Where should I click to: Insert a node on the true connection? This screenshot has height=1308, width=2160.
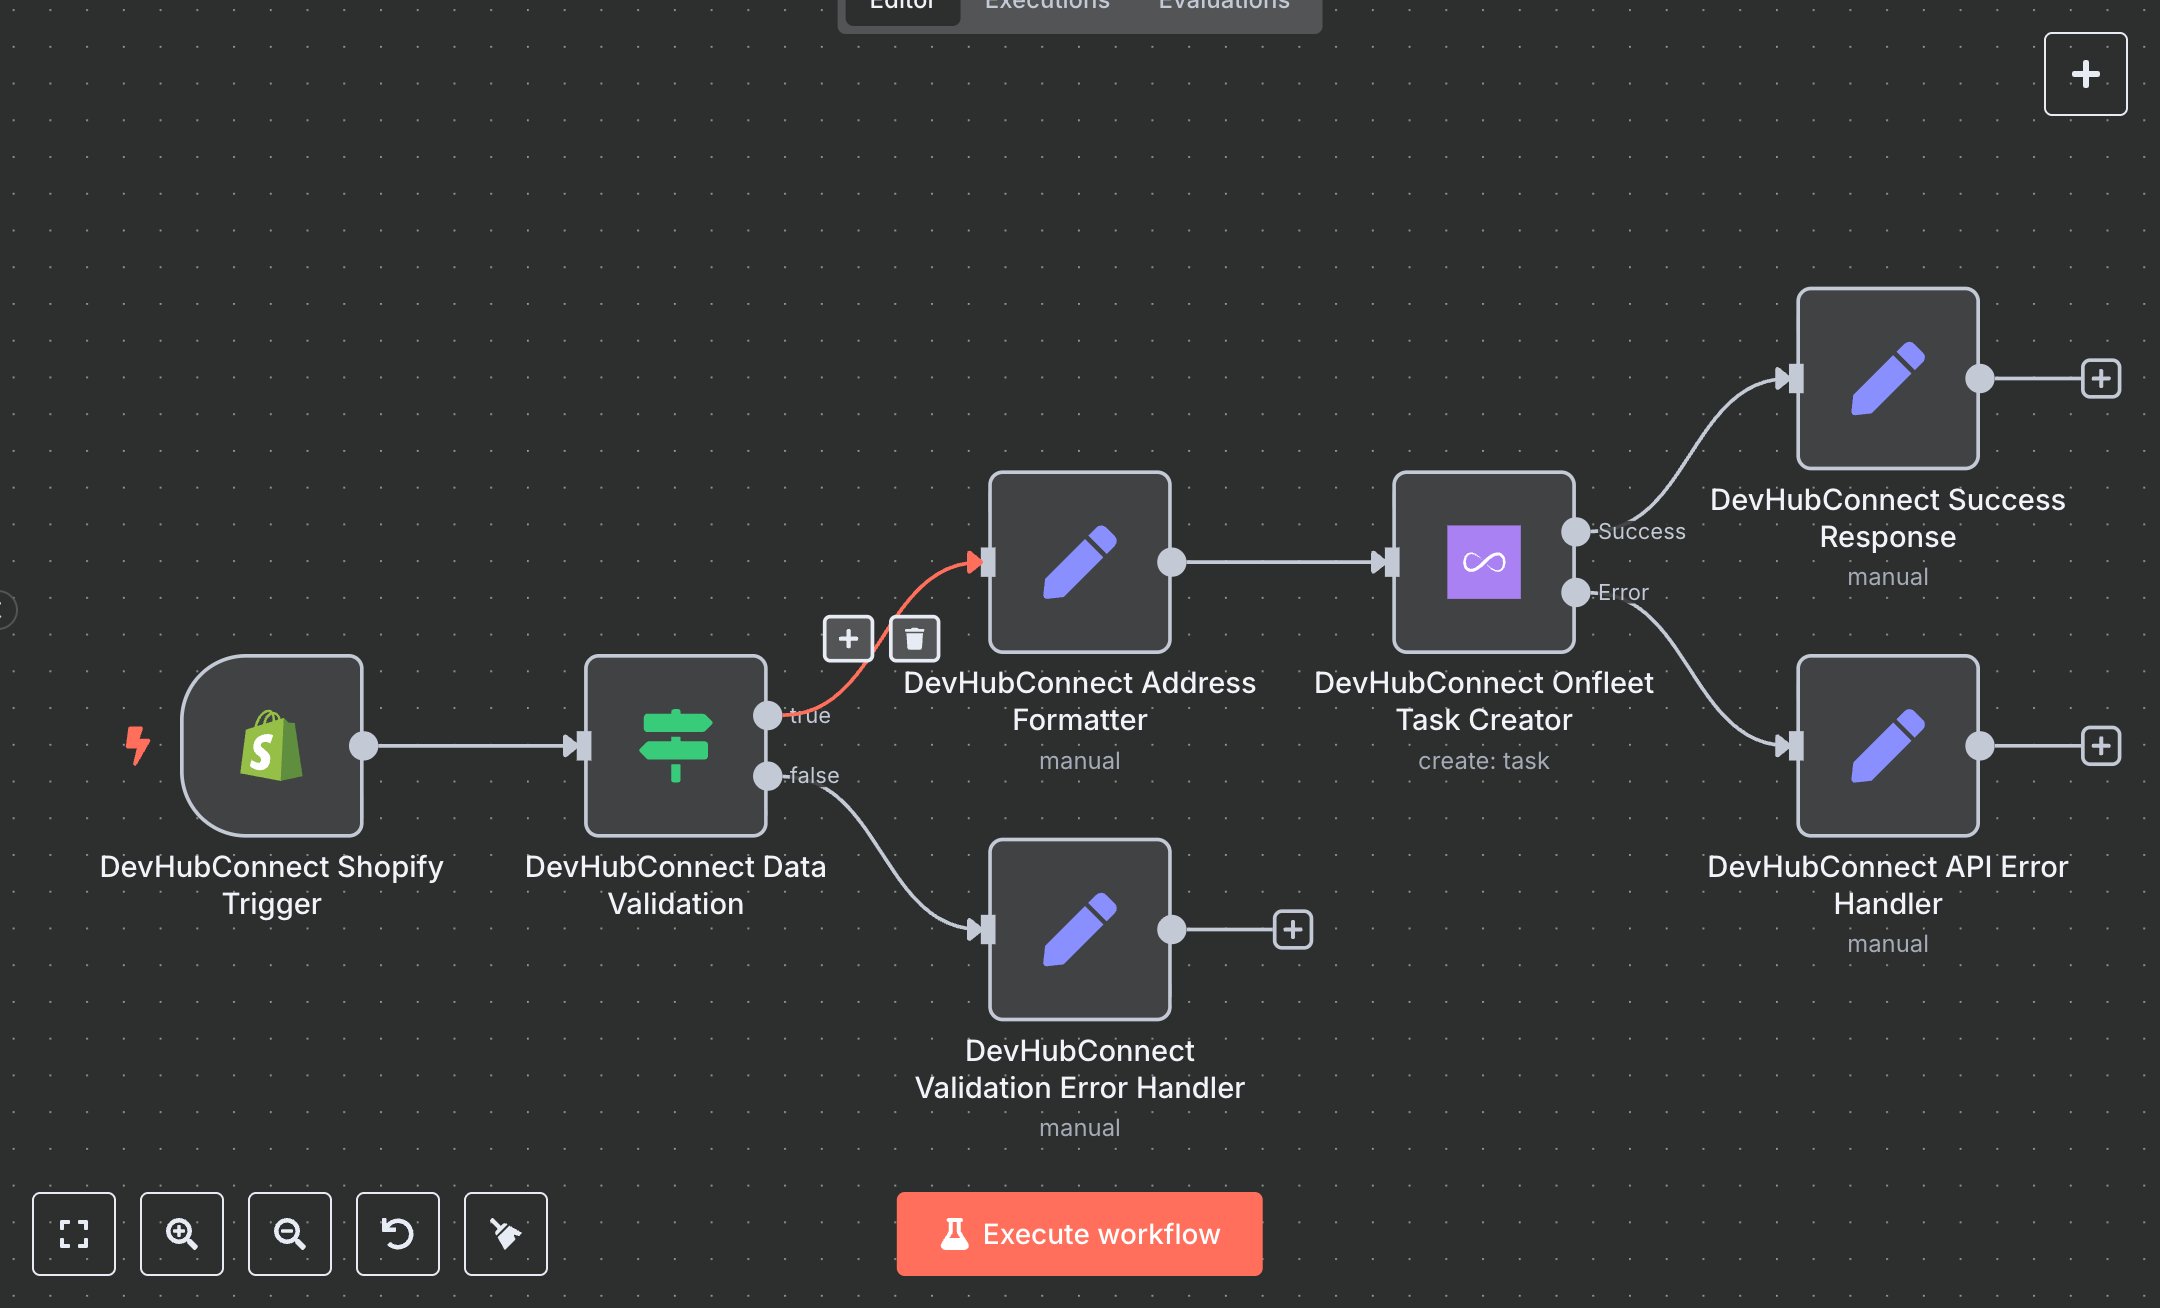point(847,639)
